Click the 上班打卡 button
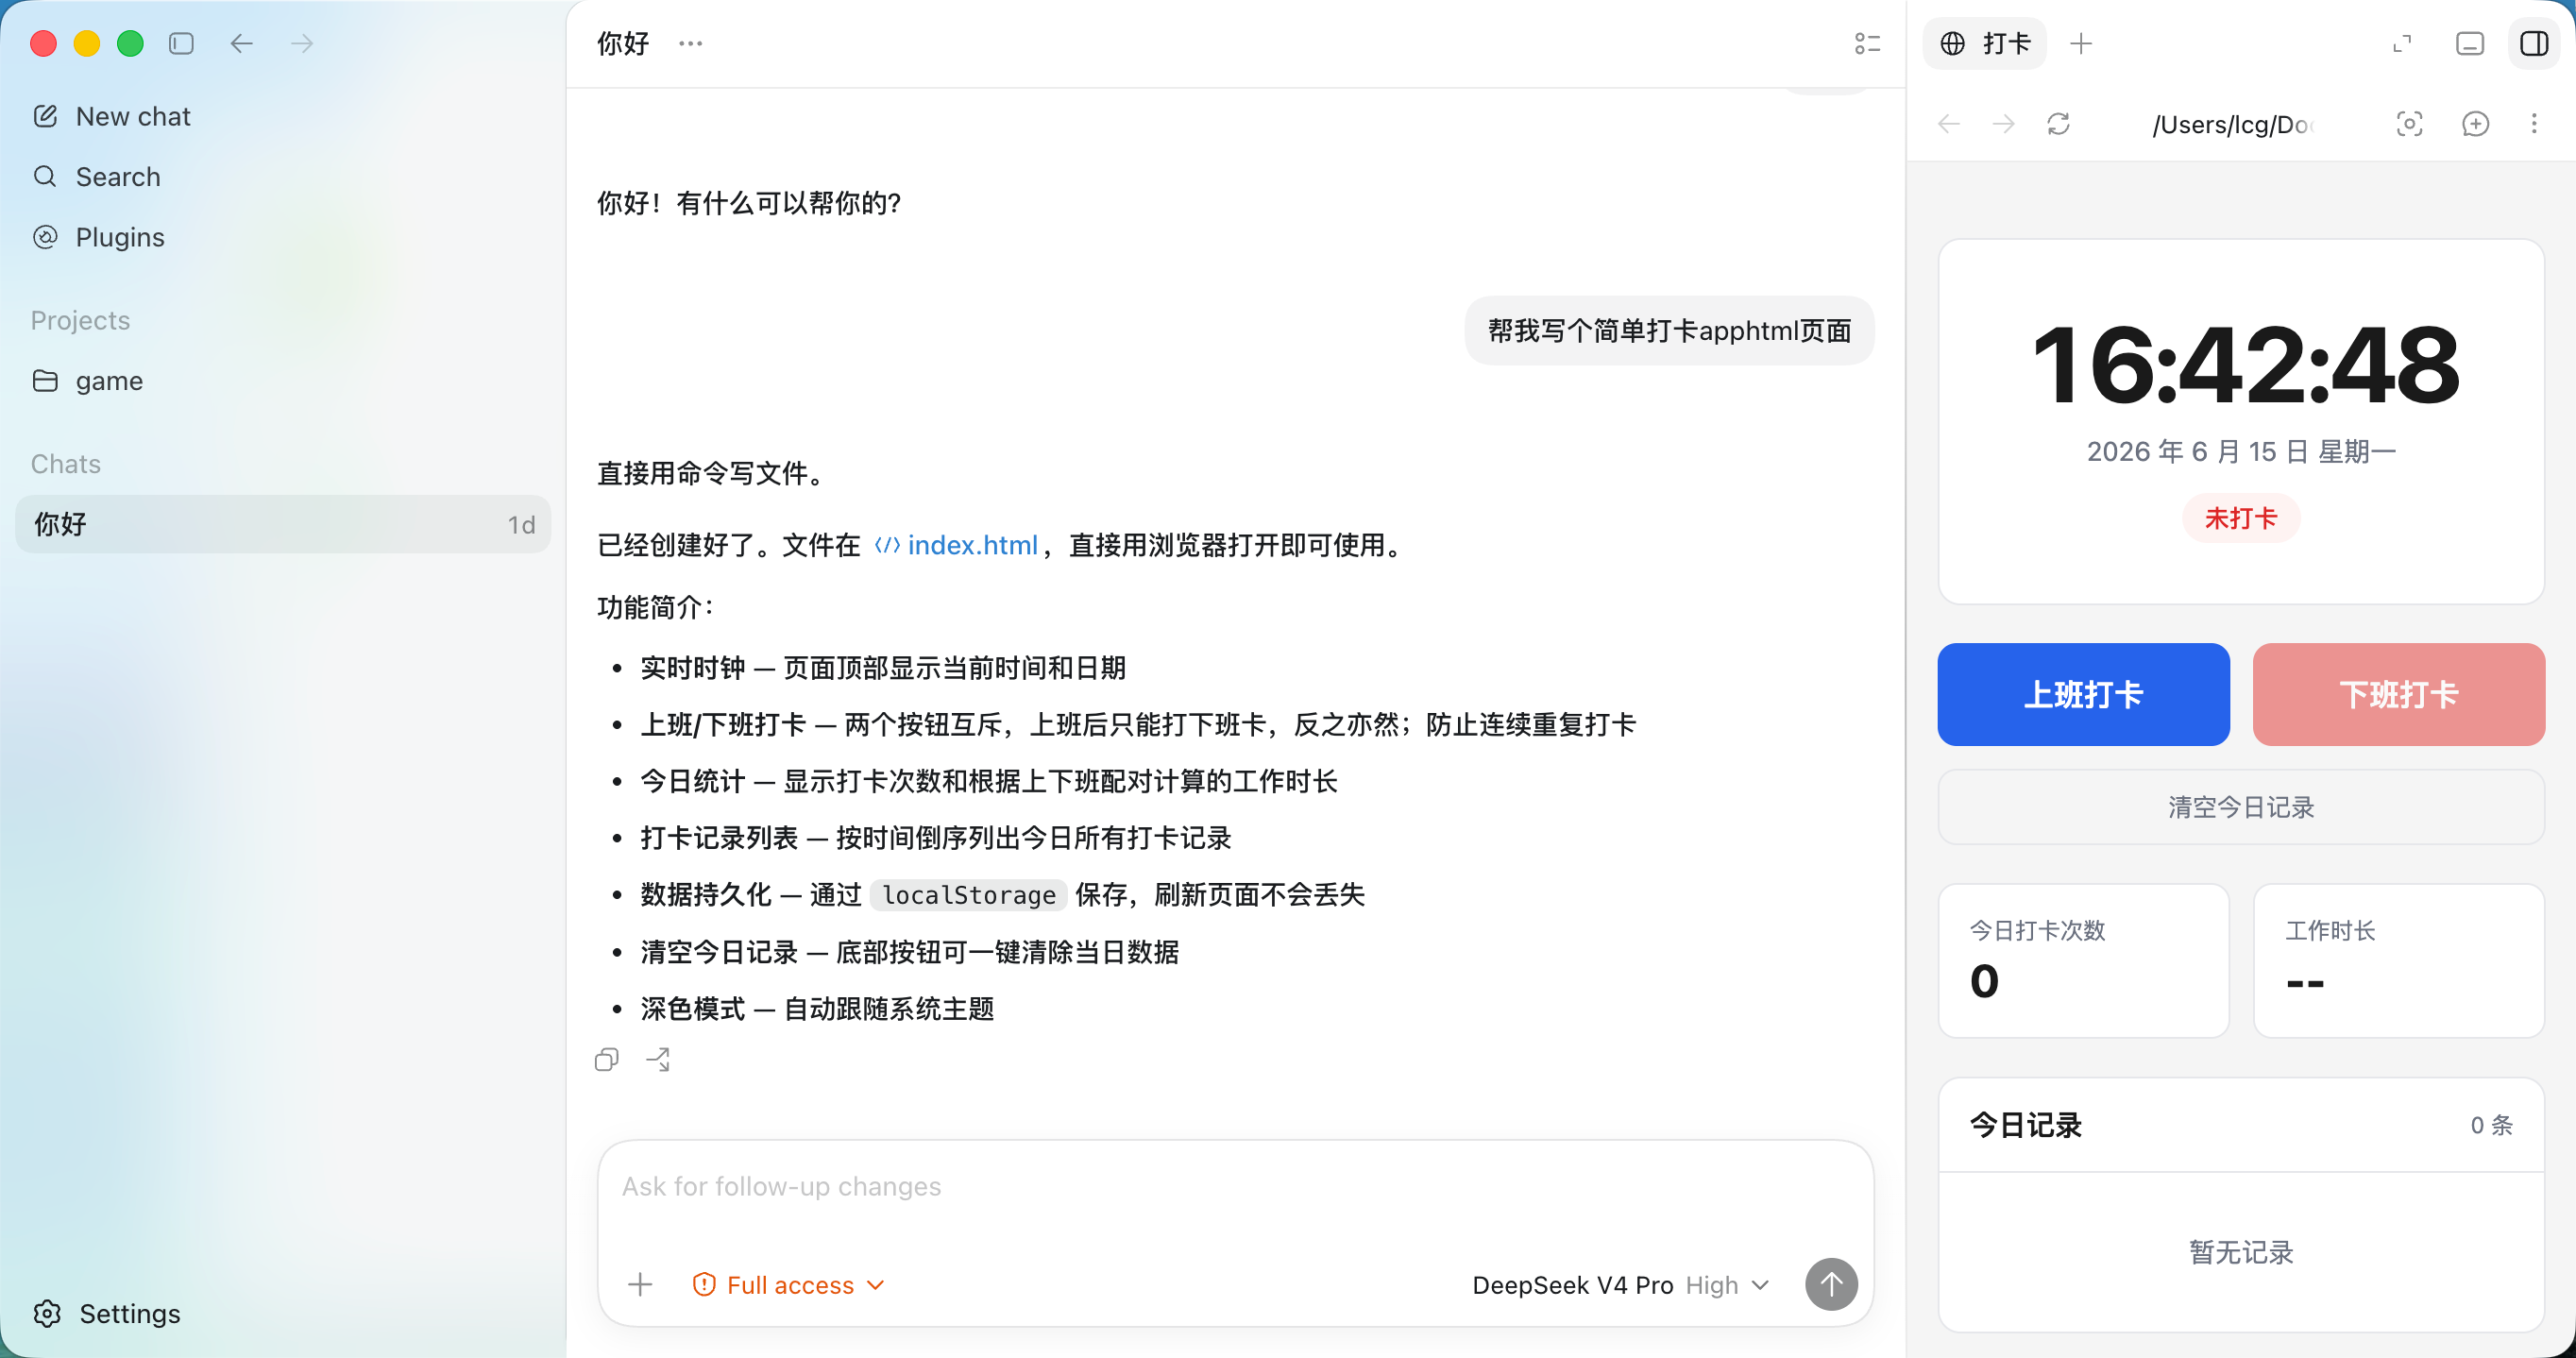Viewport: 2576px width, 1358px height. coord(2083,694)
